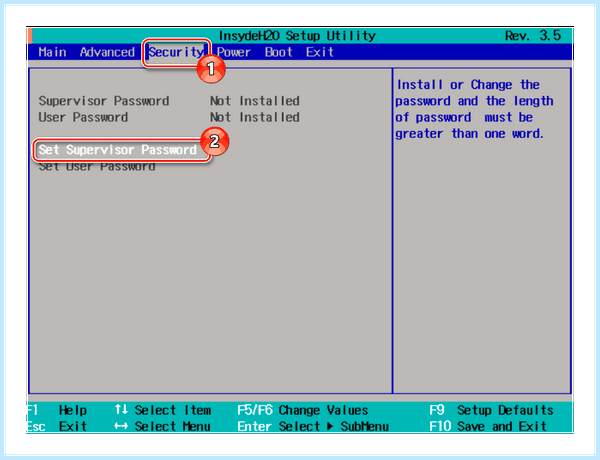Click Supervisor Password's Not Installed value
The height and width of the screenshot is (460, 600).
254,101
